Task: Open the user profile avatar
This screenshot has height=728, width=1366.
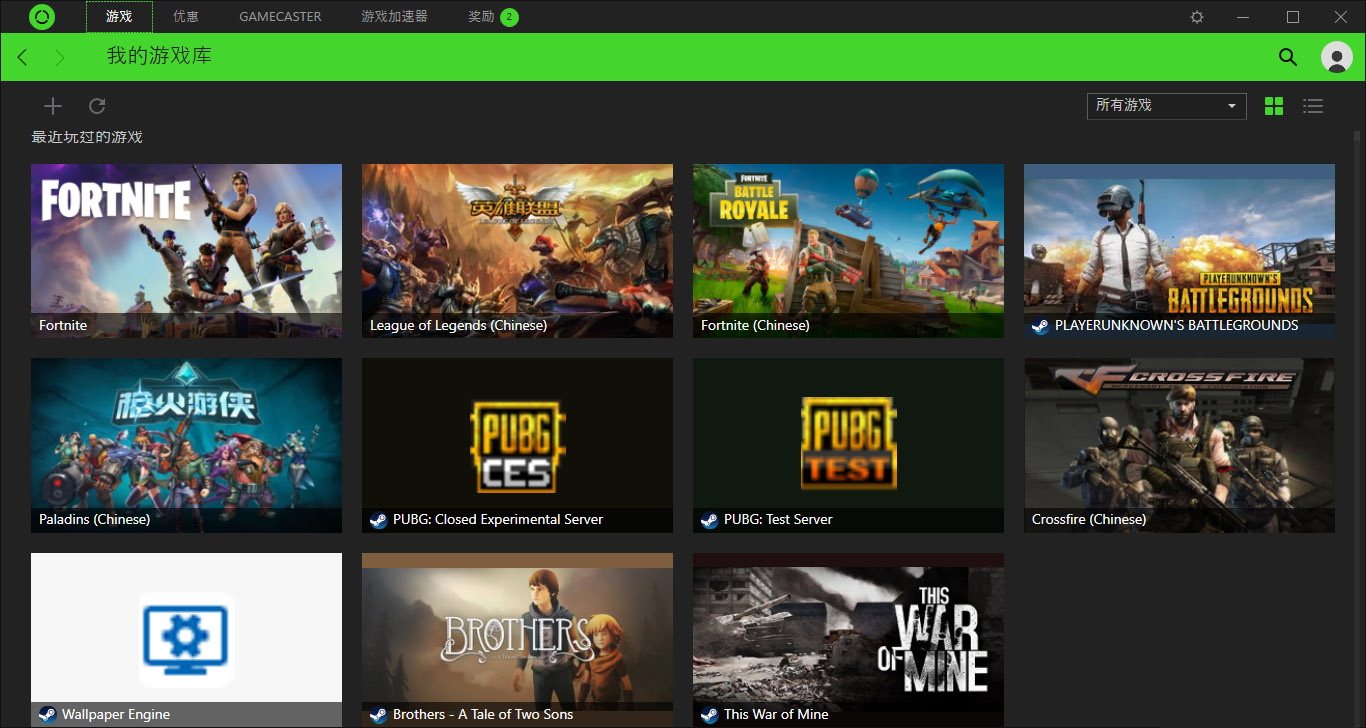Action: [1337, 57]
